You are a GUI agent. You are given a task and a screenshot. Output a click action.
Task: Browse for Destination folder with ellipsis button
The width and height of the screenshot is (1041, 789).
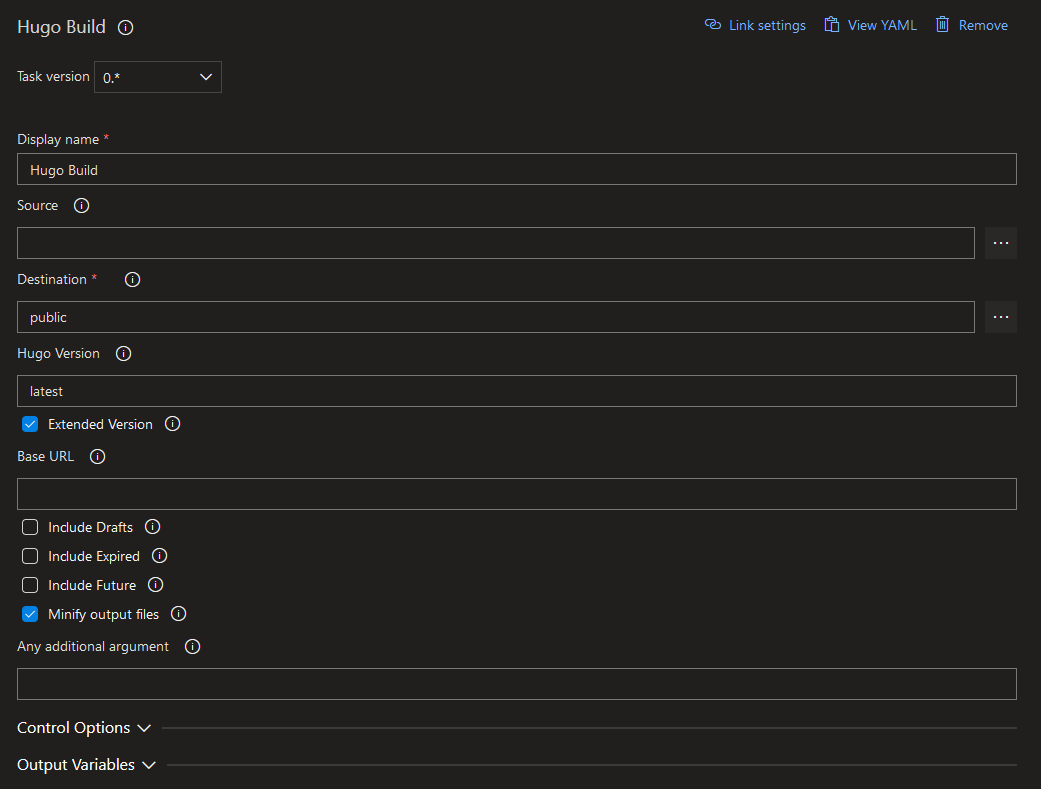point(1001,317)
